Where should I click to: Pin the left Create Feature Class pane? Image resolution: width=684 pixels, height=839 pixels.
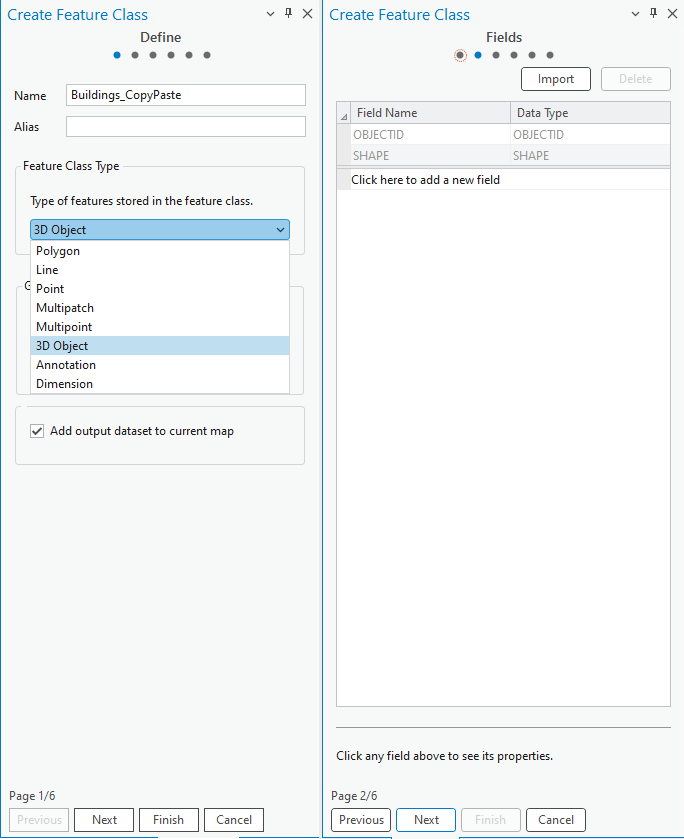(288, 13)
